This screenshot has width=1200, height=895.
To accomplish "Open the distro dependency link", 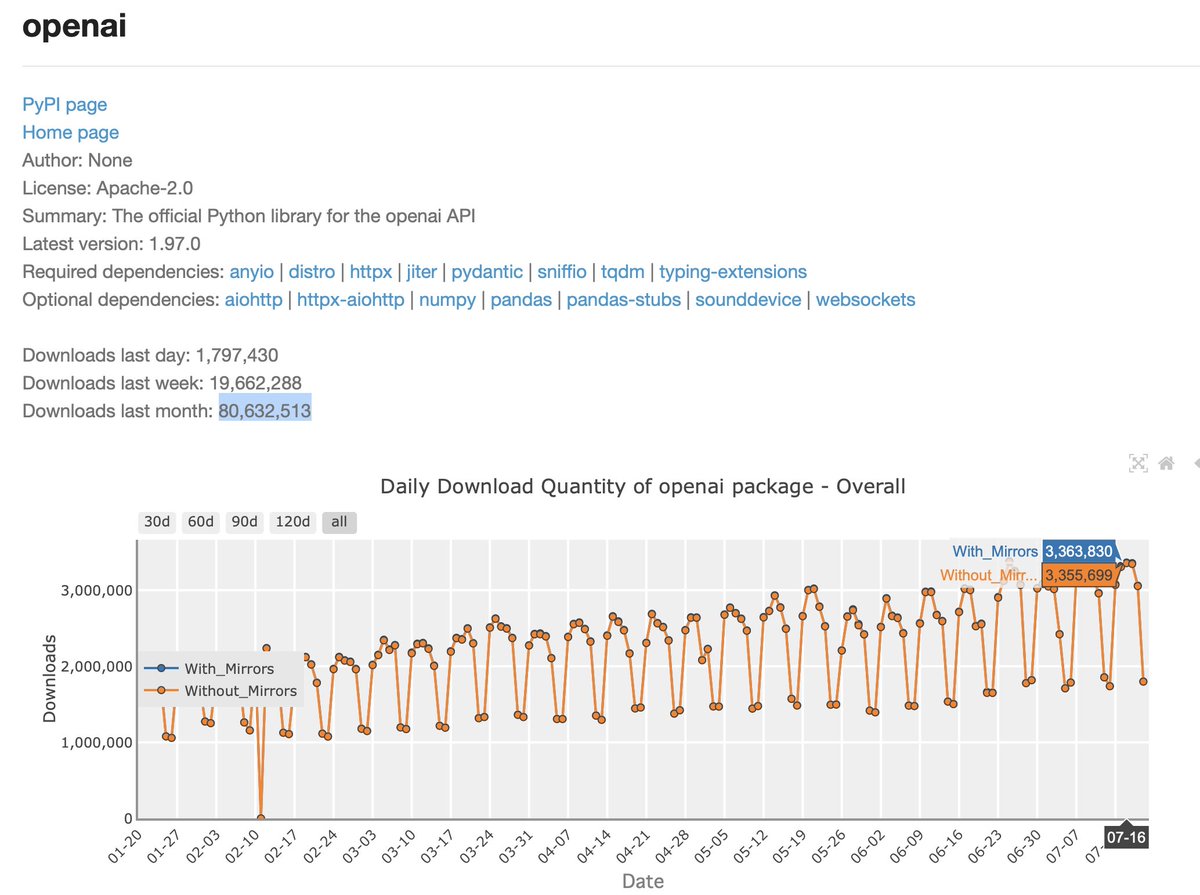I will [312, 272].
